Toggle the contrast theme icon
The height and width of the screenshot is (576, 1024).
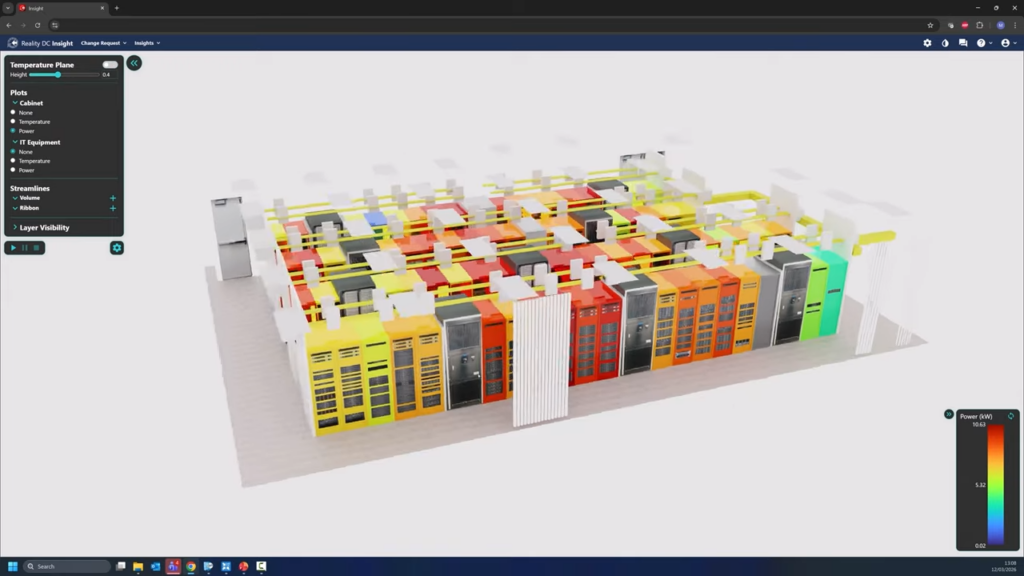point(945,43)
